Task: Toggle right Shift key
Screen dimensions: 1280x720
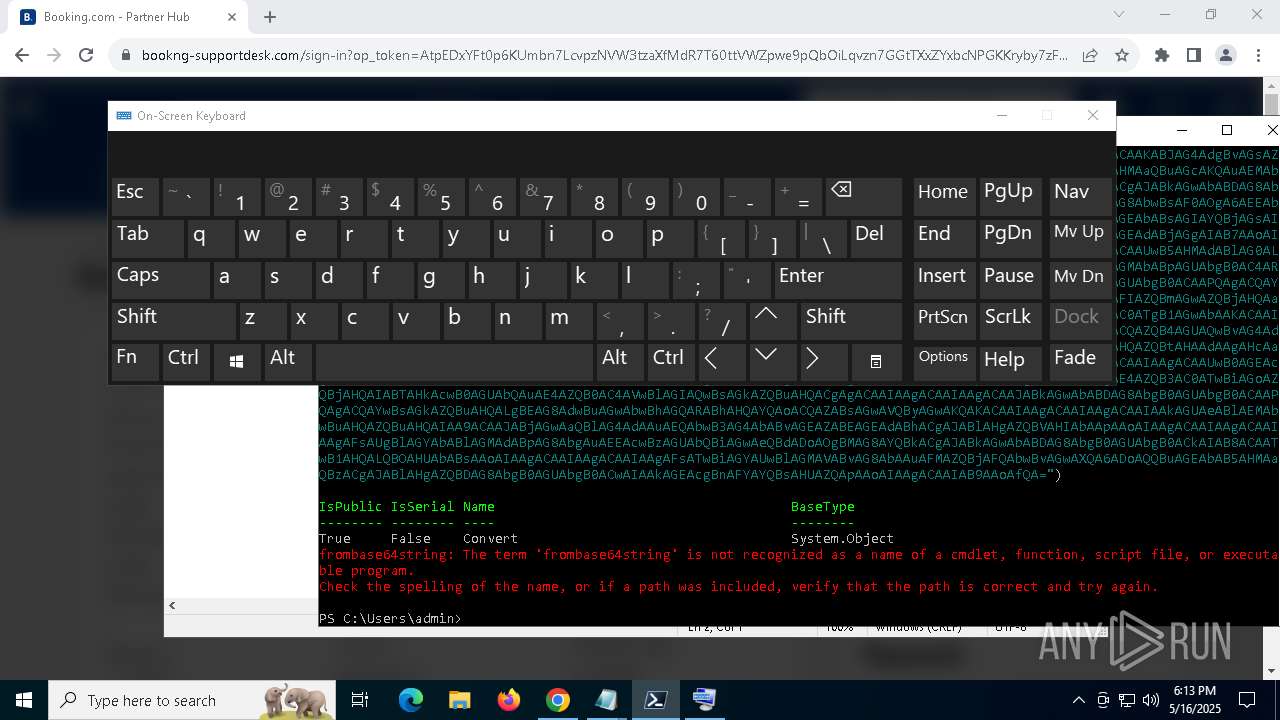Action: point(851,321)
